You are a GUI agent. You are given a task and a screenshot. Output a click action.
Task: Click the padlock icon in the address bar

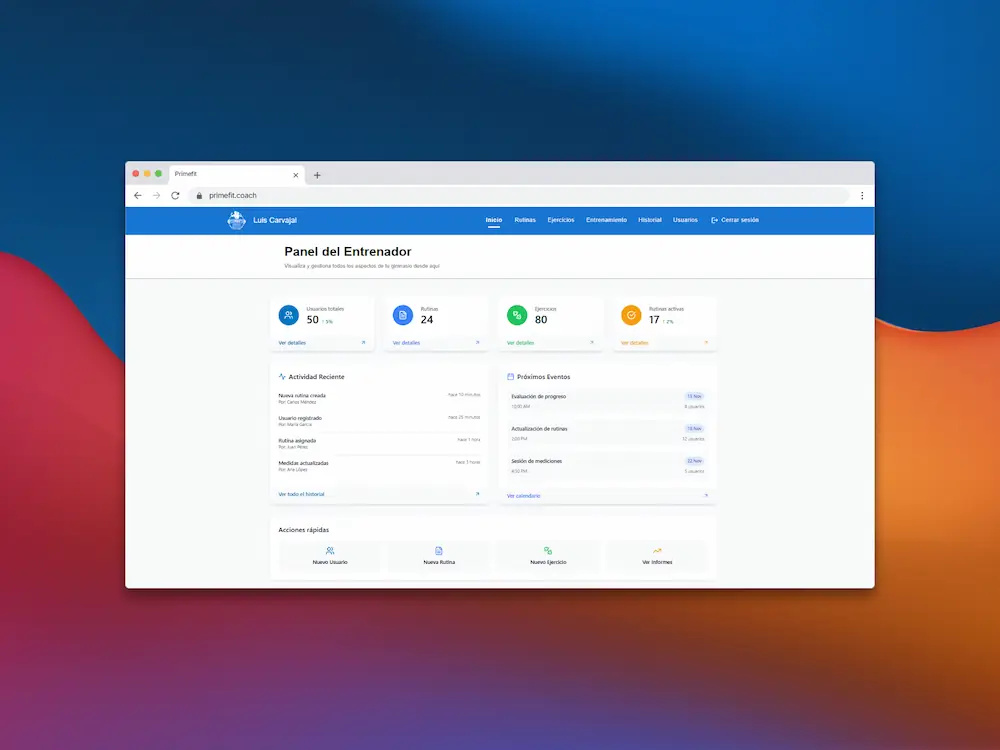200,196
